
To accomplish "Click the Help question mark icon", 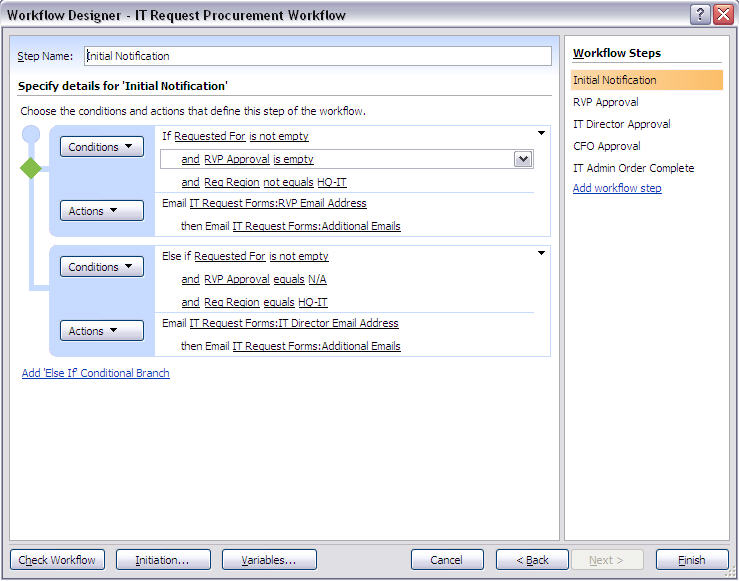I will tap(700, 15).
